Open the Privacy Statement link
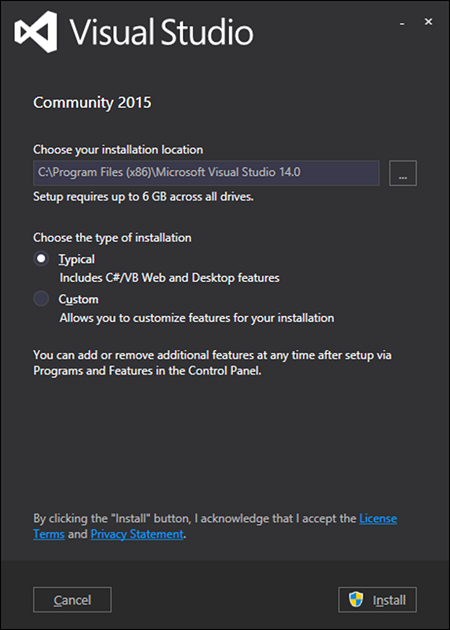The image size is (450, 630). pyautogui.click(x=137, y=534)
